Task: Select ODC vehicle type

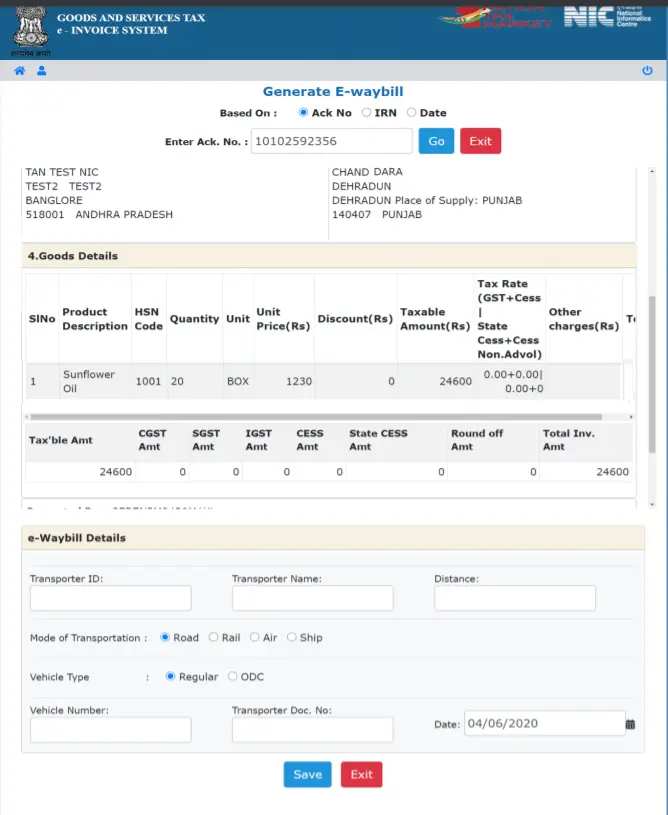Action: 233,677
